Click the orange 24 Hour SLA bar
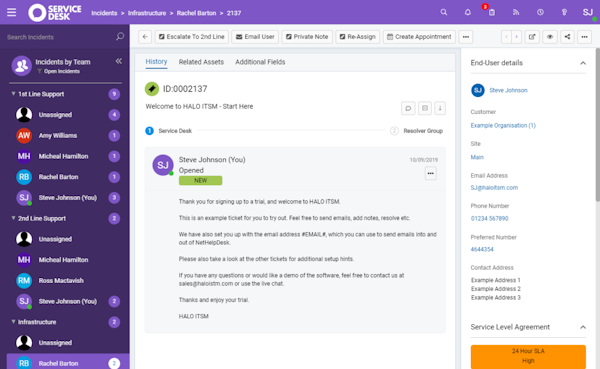The image size is (600, 369). (528, 356)
